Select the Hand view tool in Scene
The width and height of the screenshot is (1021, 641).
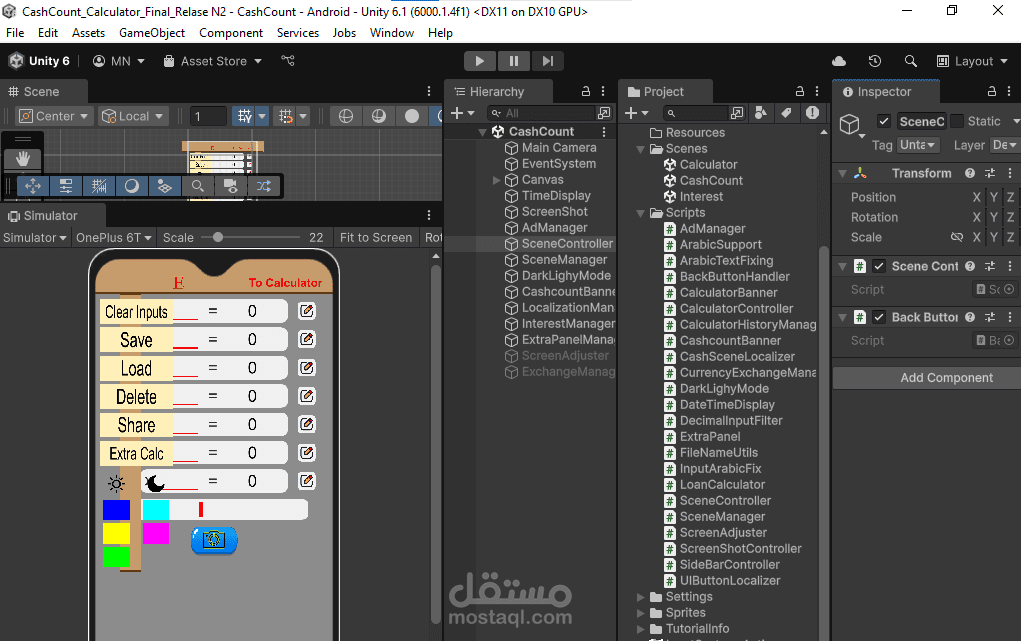(x=23, y=158)
